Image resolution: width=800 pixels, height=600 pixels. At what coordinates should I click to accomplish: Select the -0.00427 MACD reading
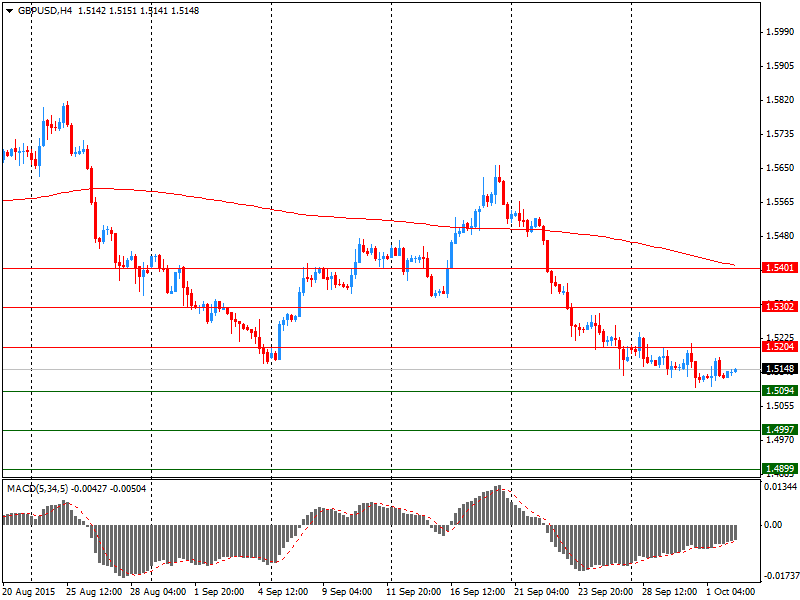pyautogui.click(x=89, y=489)
